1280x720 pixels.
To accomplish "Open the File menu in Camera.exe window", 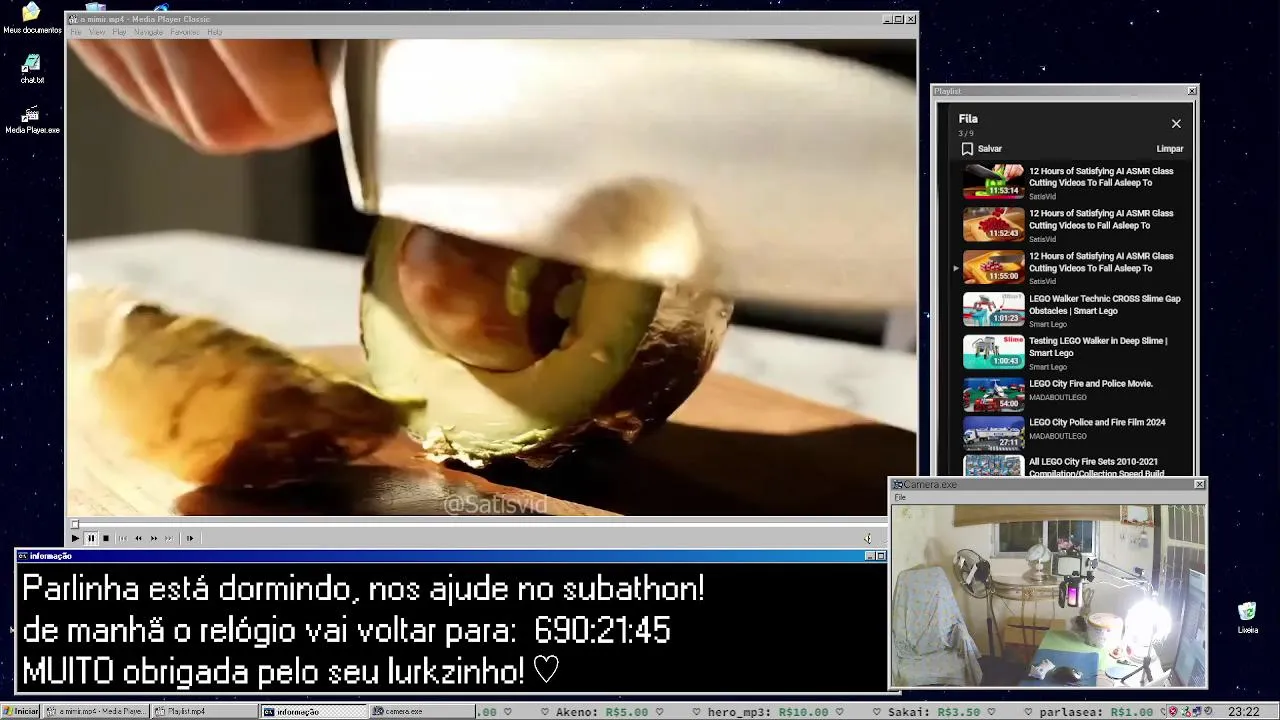I will point(900,497).
